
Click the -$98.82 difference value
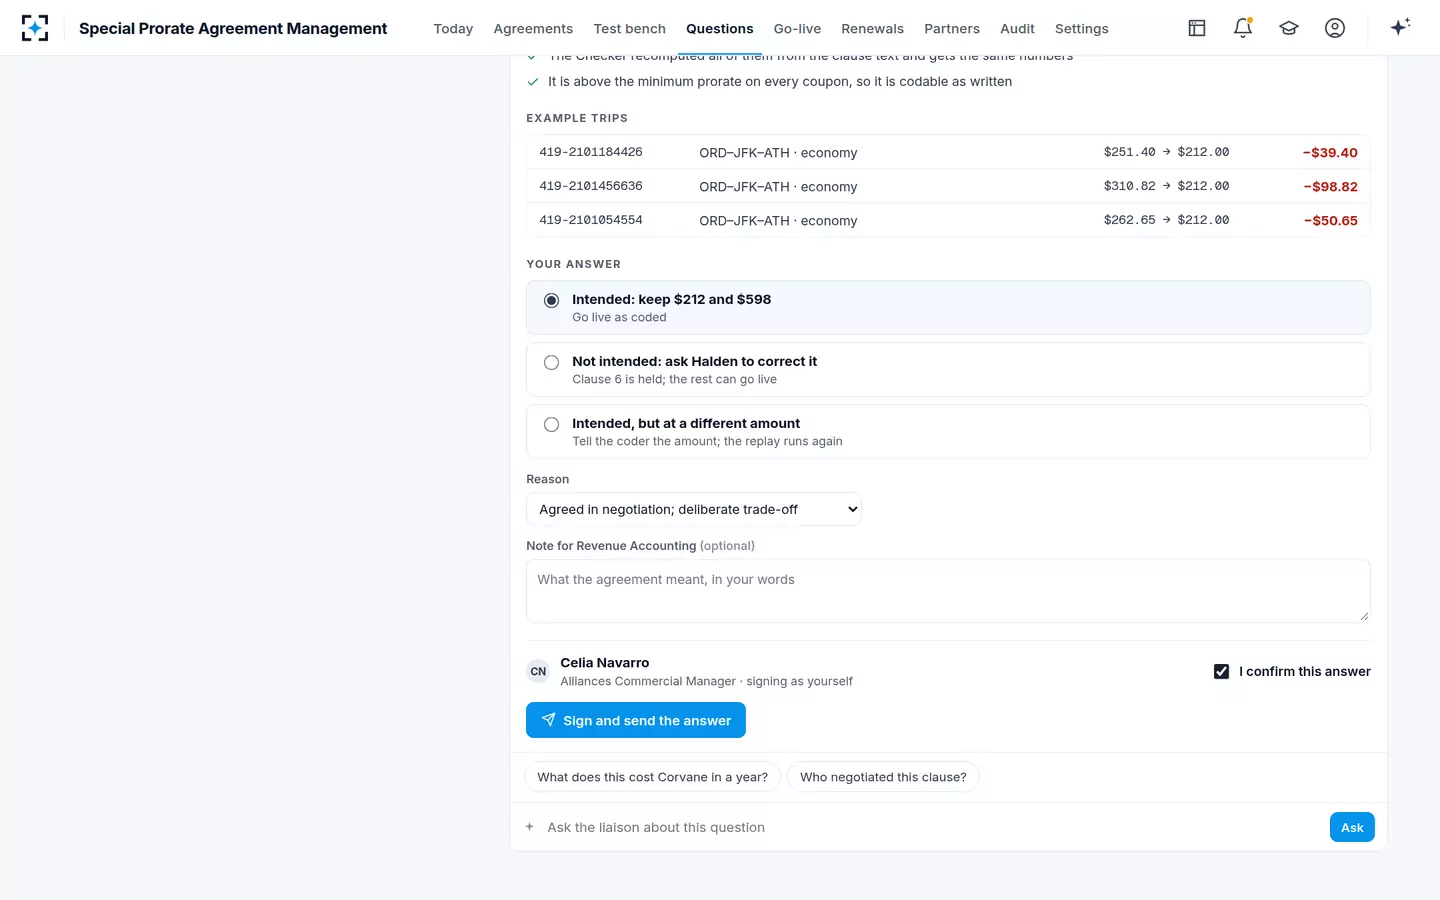(x=1330, y=186)
